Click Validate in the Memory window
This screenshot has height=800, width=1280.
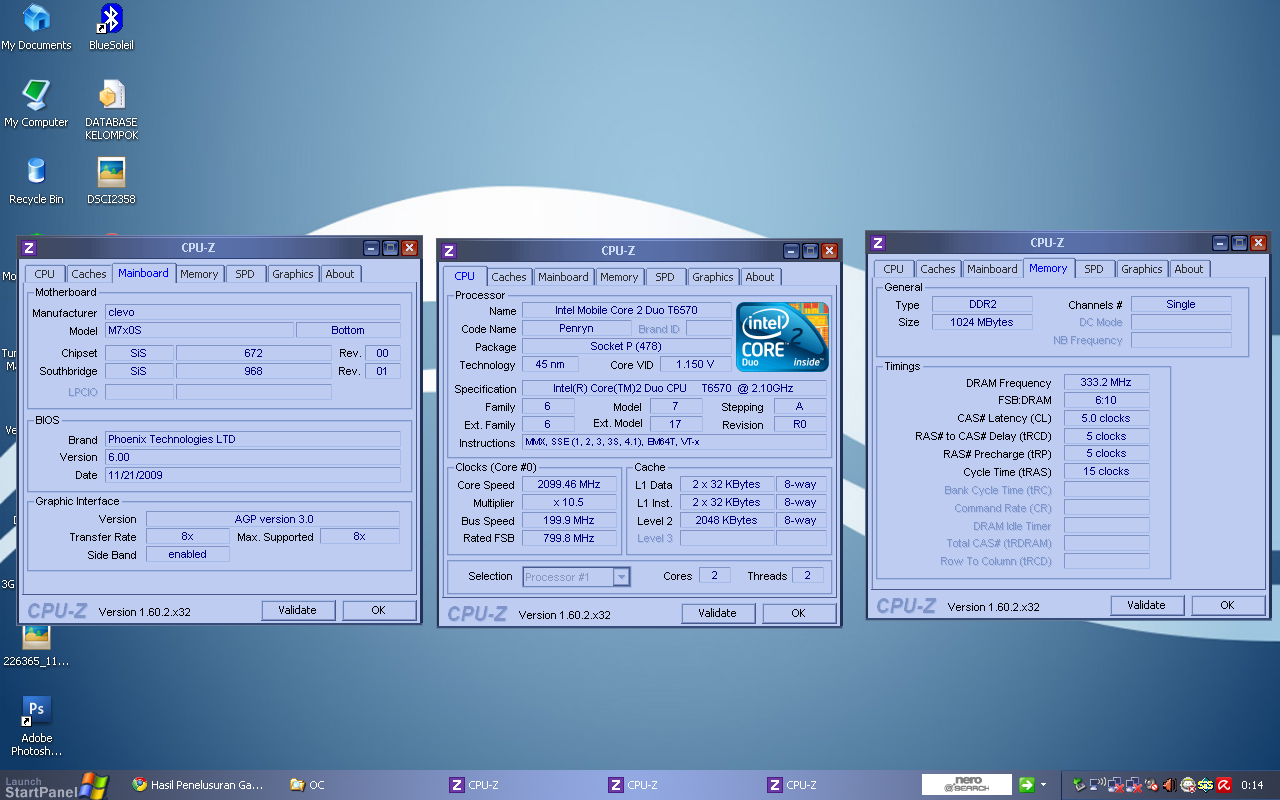coord(1147,605)
